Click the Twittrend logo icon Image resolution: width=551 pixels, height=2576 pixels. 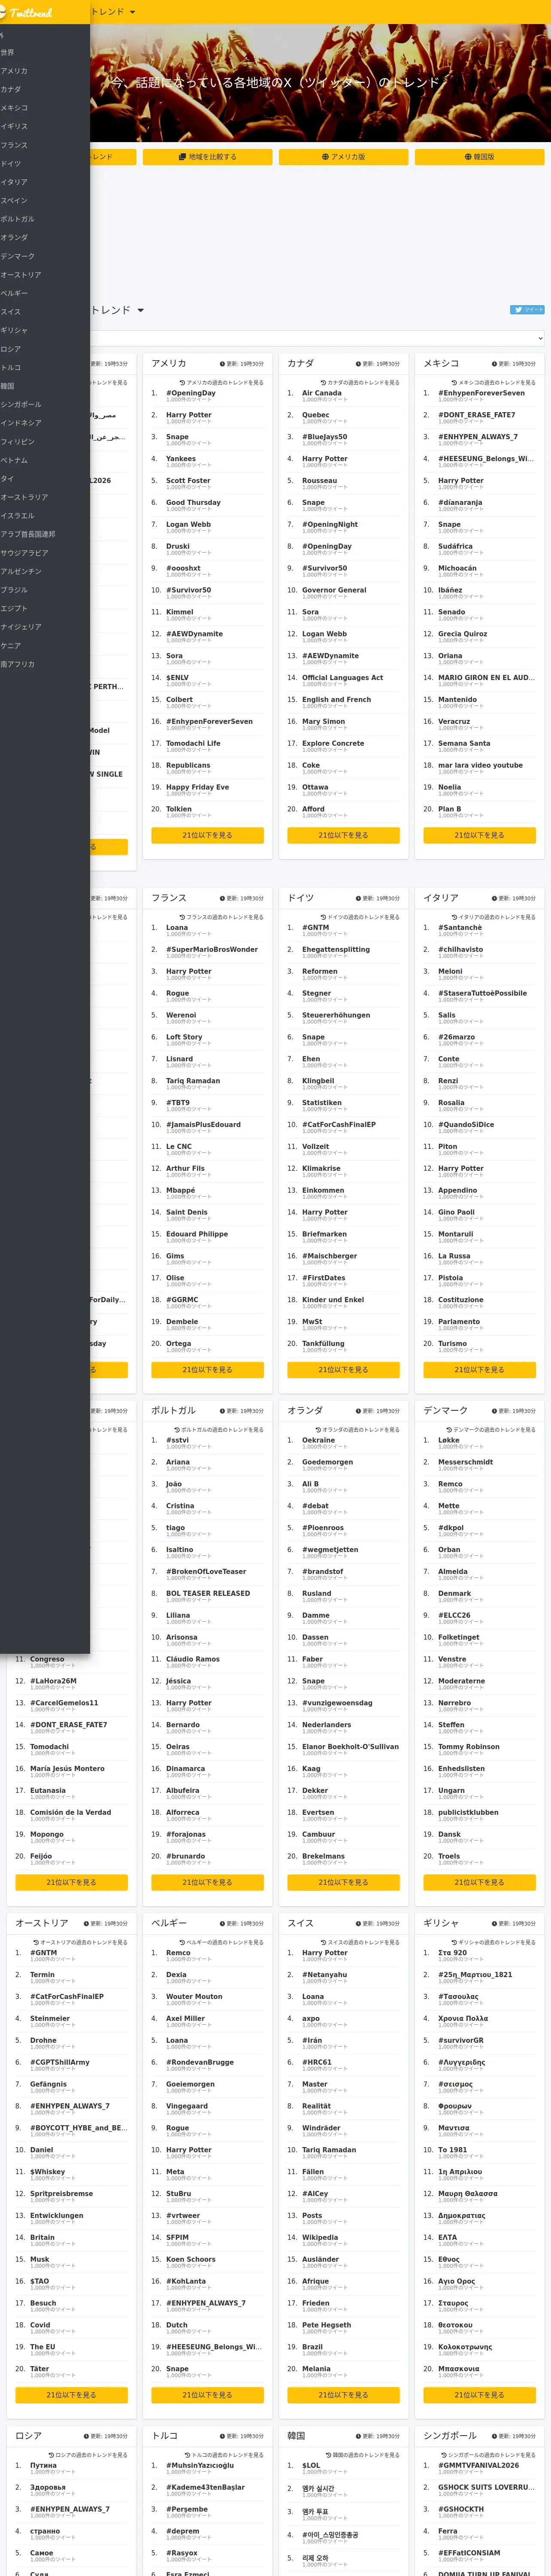click(x=3, y=13)
